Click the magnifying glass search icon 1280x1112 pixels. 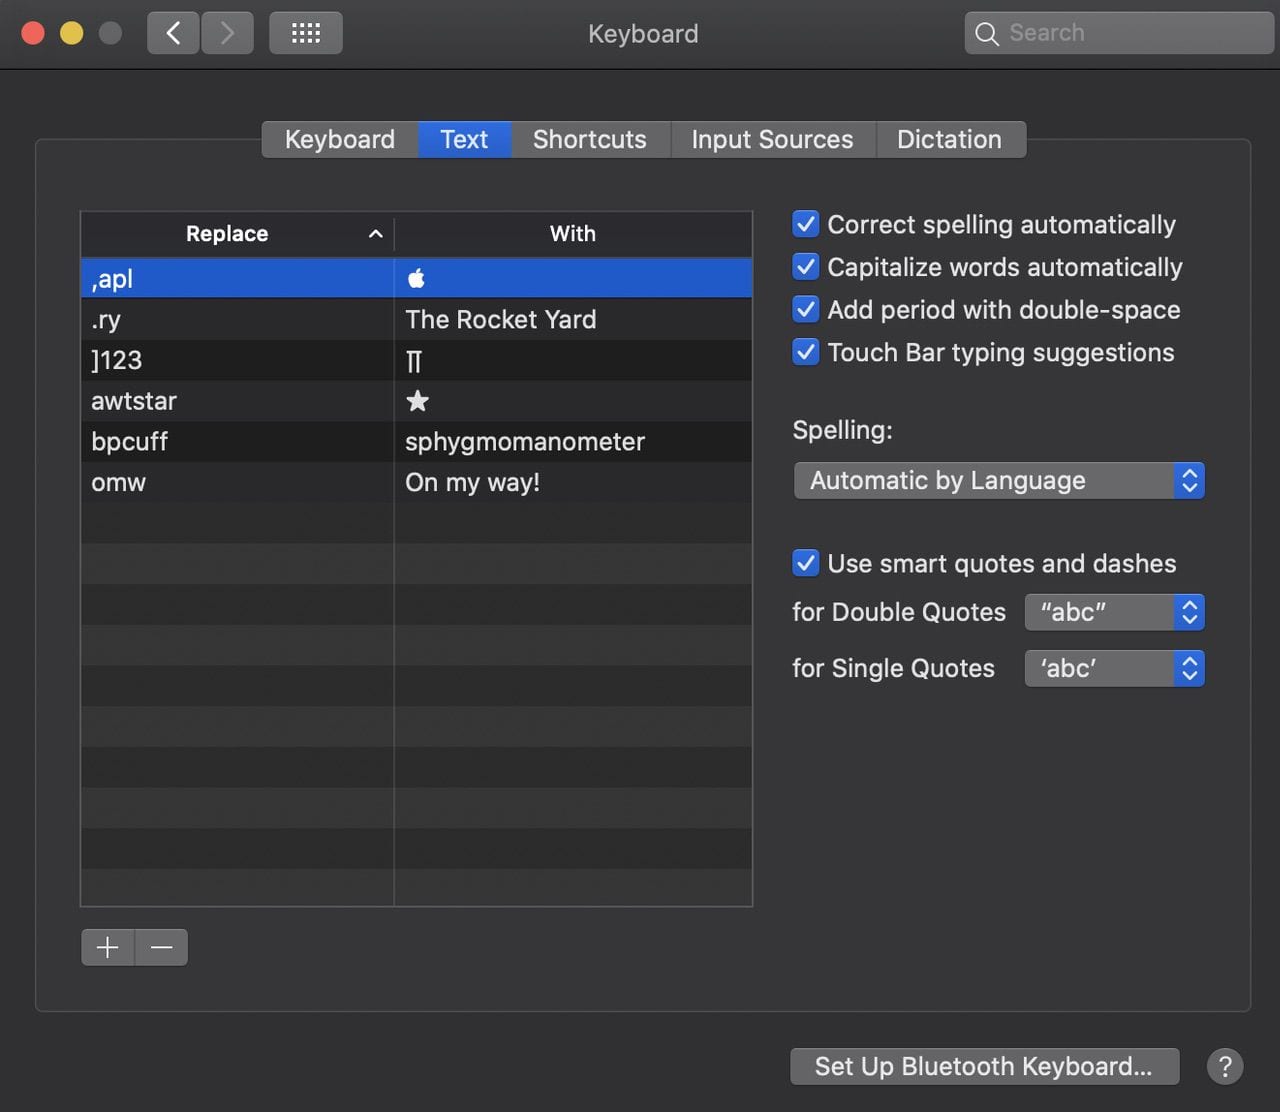pos(987,33)
